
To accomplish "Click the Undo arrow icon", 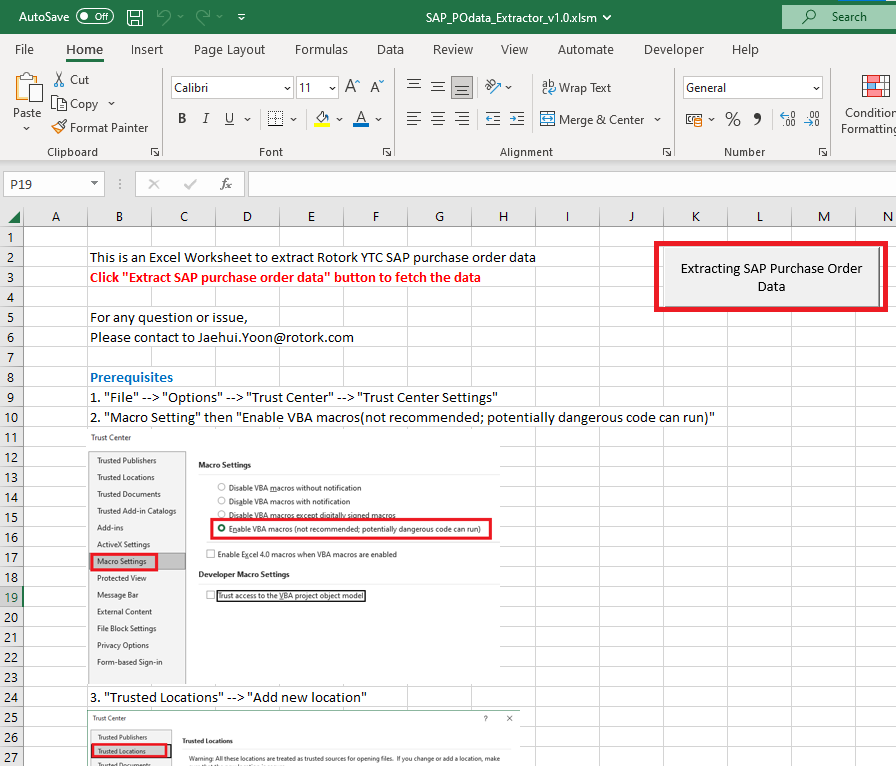I will (x=163, y=17).
